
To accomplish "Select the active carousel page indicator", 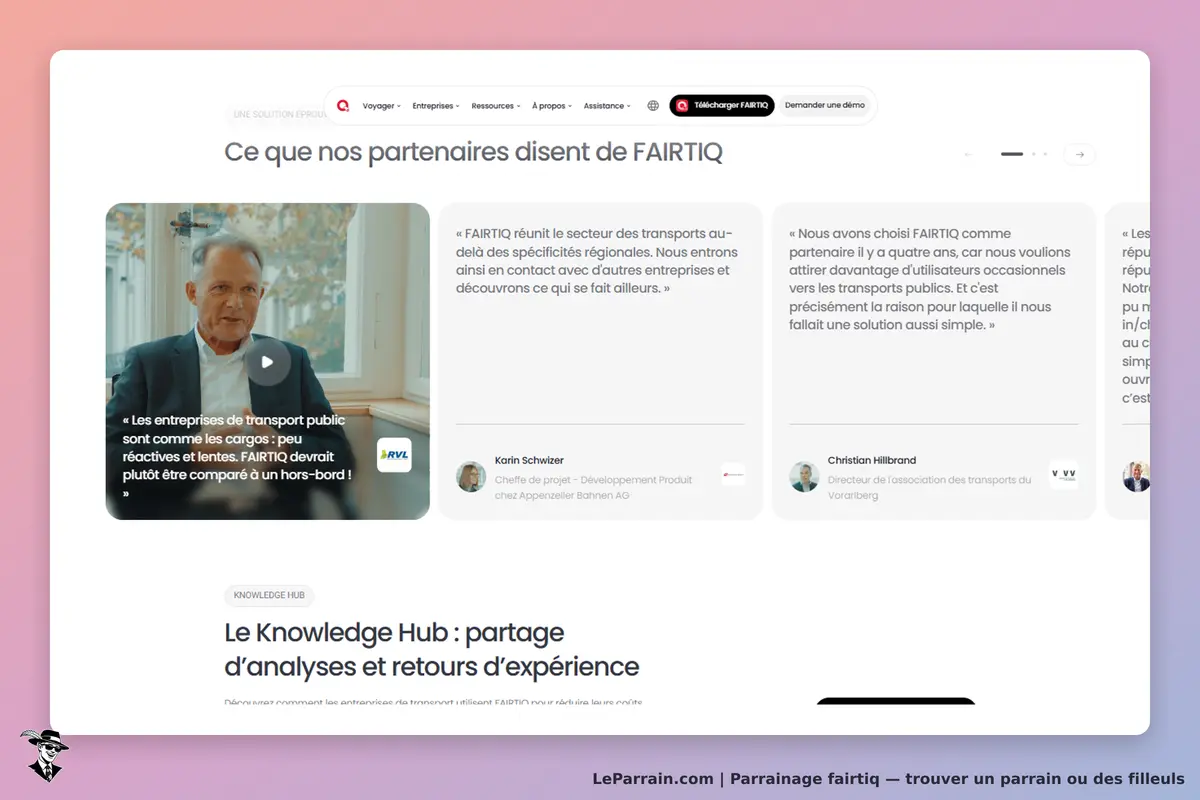I will point(1012,154).
